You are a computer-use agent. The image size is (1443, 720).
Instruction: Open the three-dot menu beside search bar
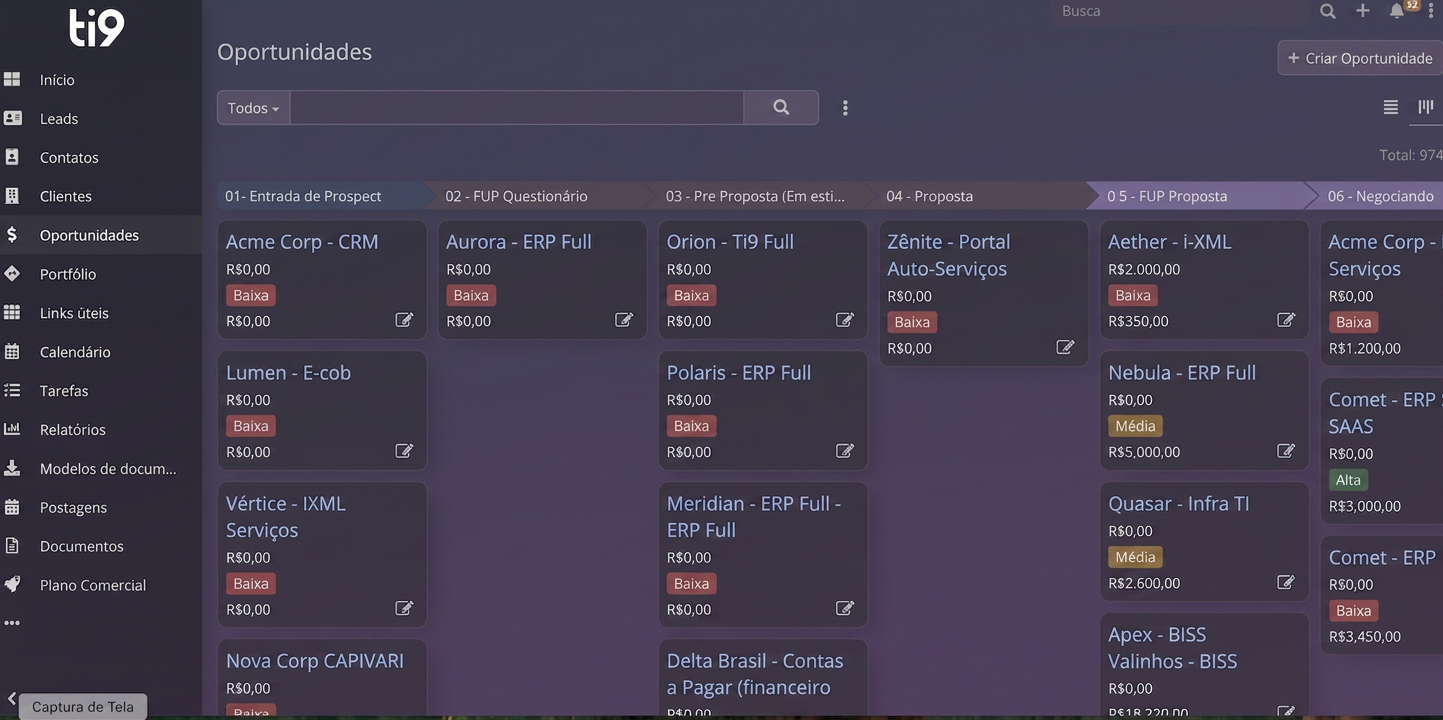coord(845,108)
